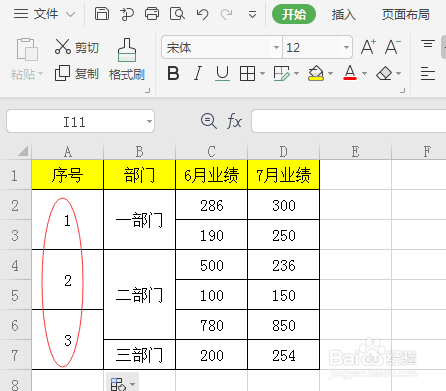
Task: Click the select-all corner triangle
Action: [x=23, y=152]
